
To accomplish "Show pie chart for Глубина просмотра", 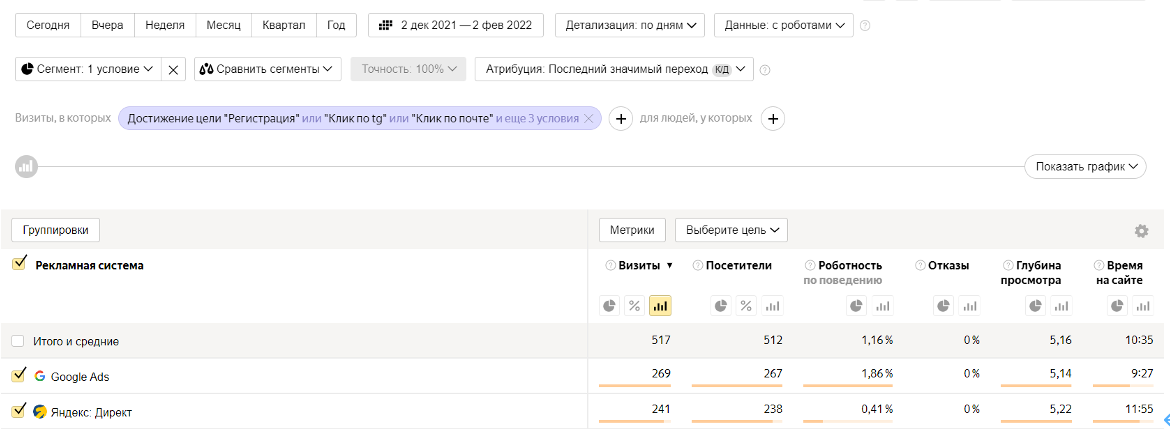I will point(1036,305).
